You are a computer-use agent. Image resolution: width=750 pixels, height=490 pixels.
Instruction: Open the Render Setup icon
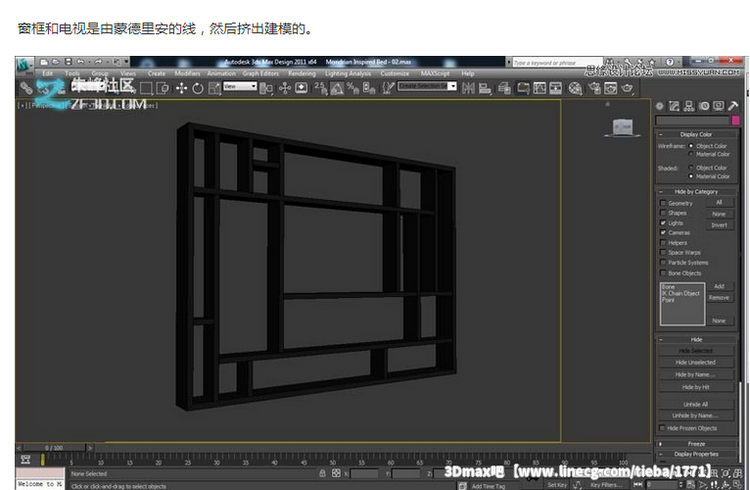(595, 88)
